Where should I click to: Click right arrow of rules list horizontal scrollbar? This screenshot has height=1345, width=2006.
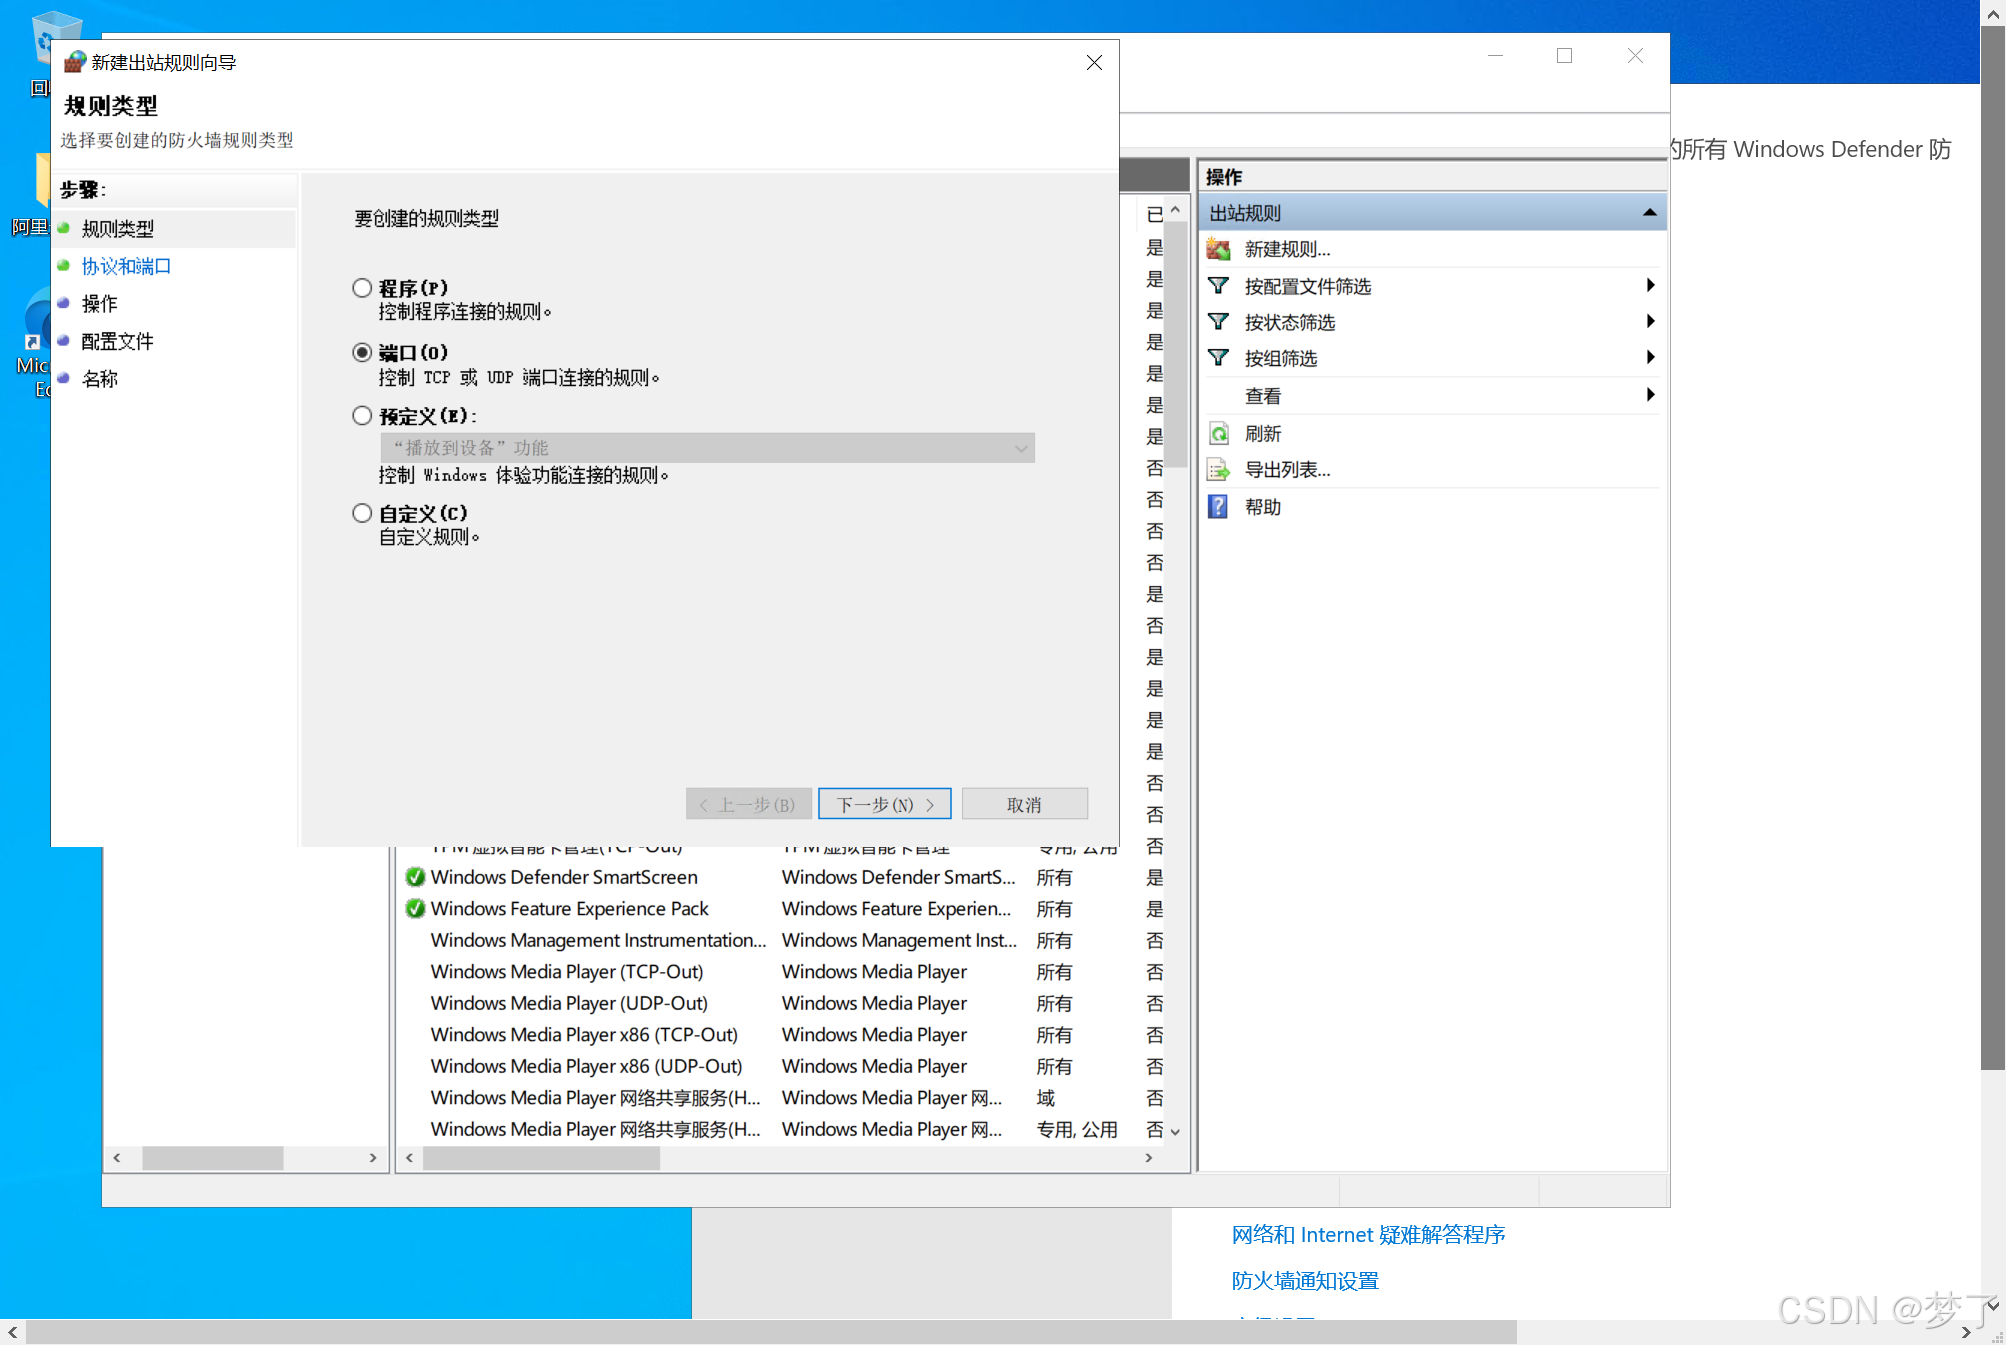click(x=1149, y=1158)
